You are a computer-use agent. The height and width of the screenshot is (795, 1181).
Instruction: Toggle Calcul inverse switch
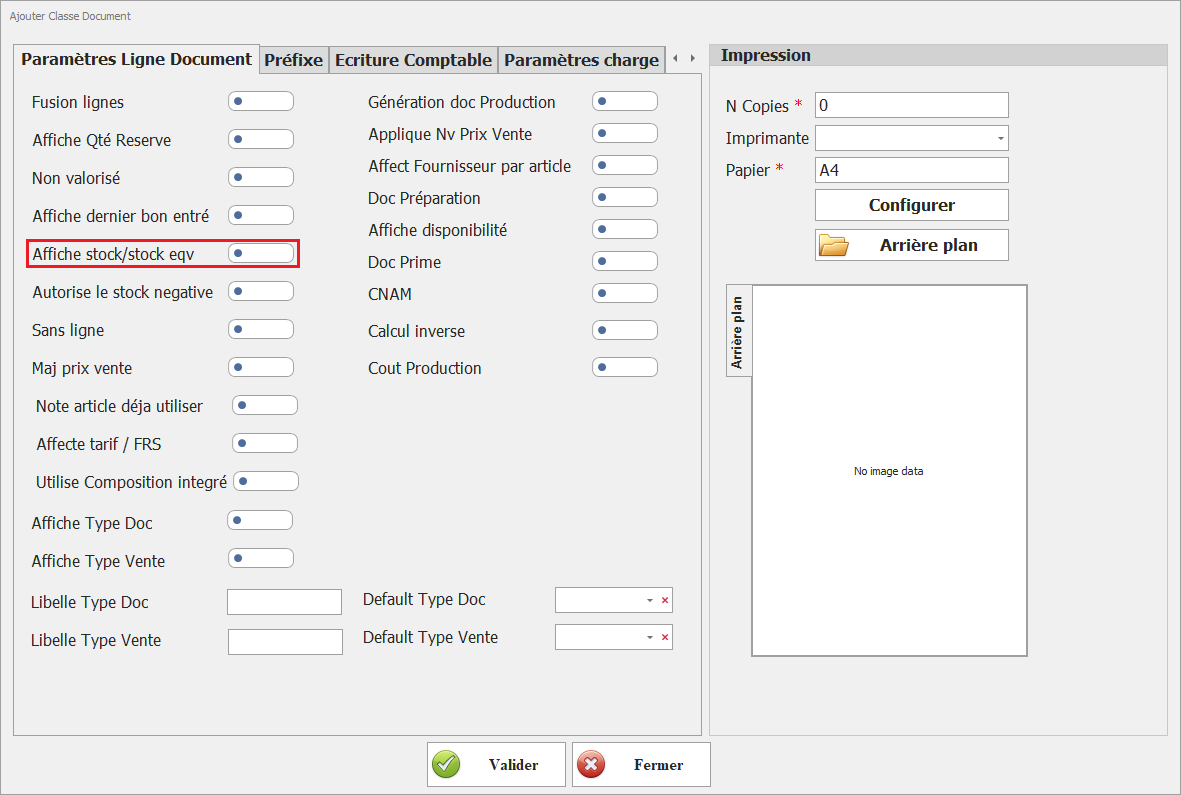pos(624,330)
